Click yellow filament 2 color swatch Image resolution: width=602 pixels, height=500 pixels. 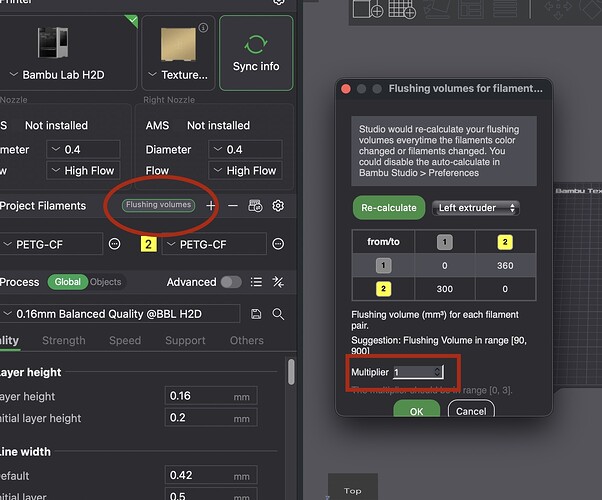click(149, 244)
